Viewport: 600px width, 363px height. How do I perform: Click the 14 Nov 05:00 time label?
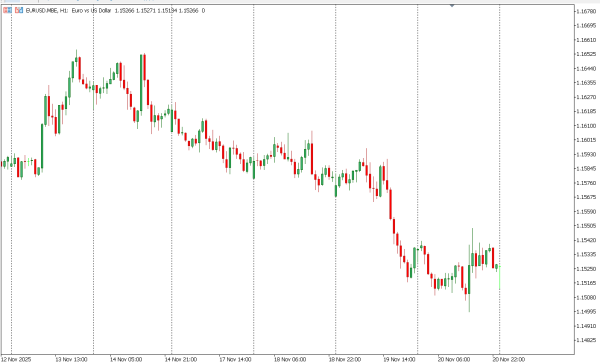tap(126, 360)
